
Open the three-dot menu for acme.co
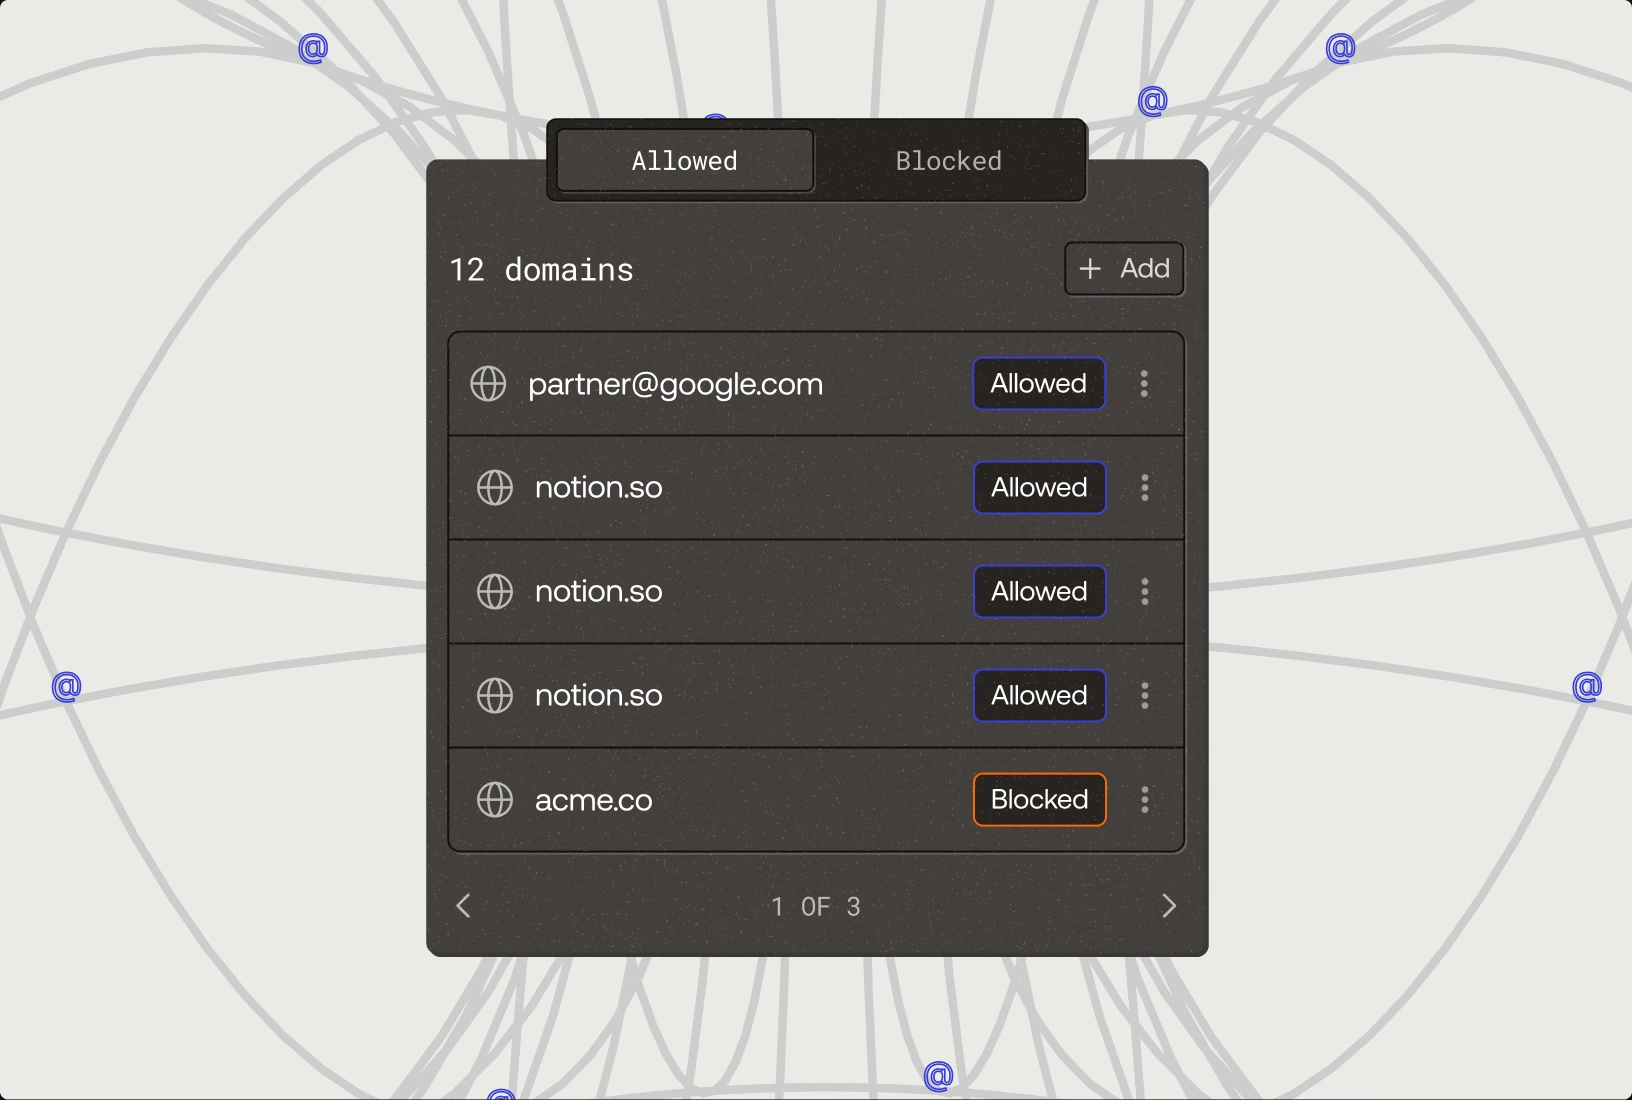(1145, 800)
